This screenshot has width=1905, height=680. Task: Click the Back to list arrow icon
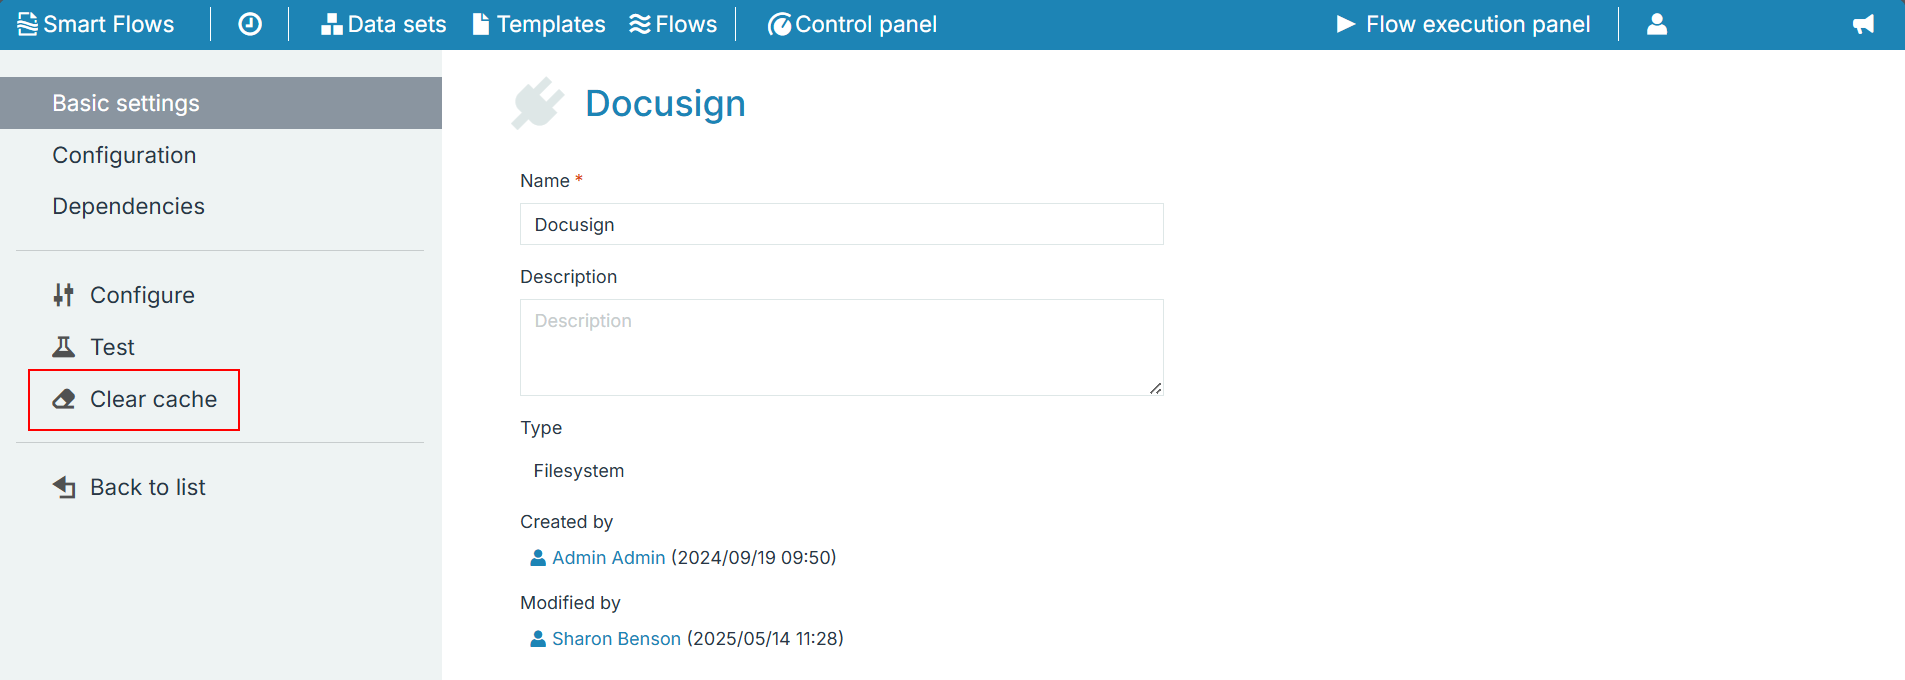(x=64, y=487)
